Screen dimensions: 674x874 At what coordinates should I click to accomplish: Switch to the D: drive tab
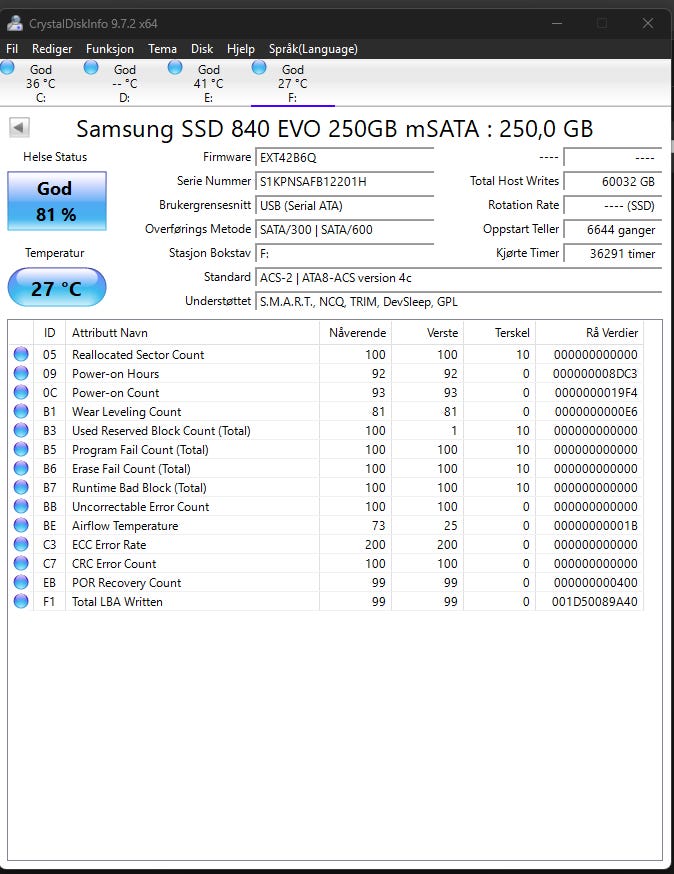(x=125, y=83)
